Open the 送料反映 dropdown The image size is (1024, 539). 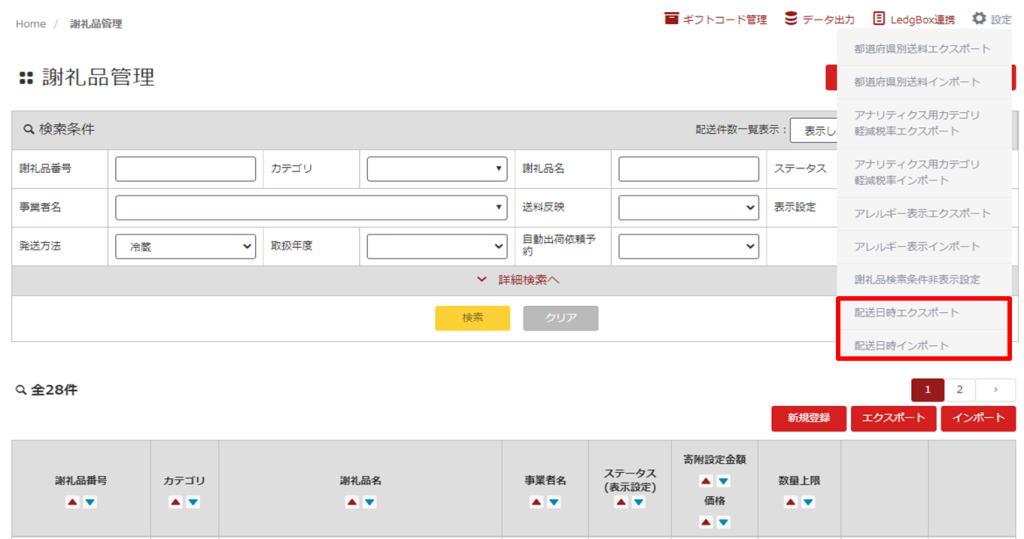coord(688,207)
